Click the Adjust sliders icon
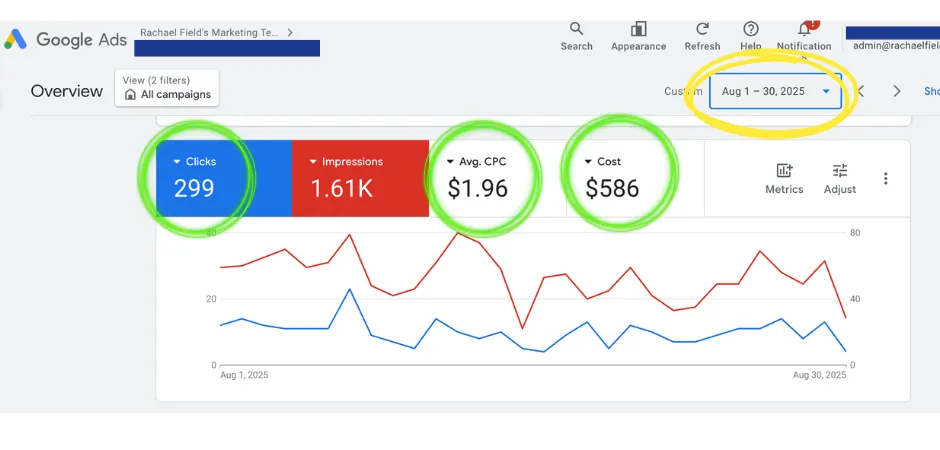Screen dimensions: 940x450 click(840, 171)
